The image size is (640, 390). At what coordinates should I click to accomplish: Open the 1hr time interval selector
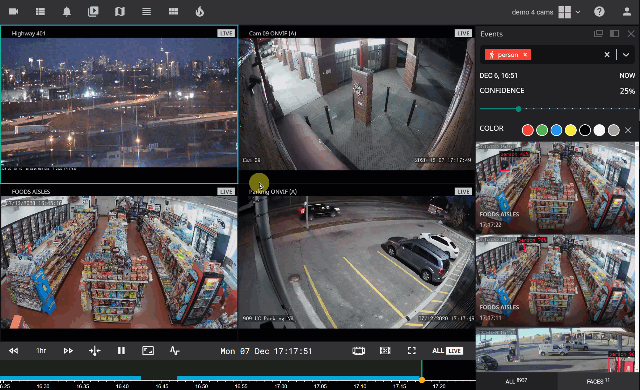pyautogui.click(x=41, y=350)
